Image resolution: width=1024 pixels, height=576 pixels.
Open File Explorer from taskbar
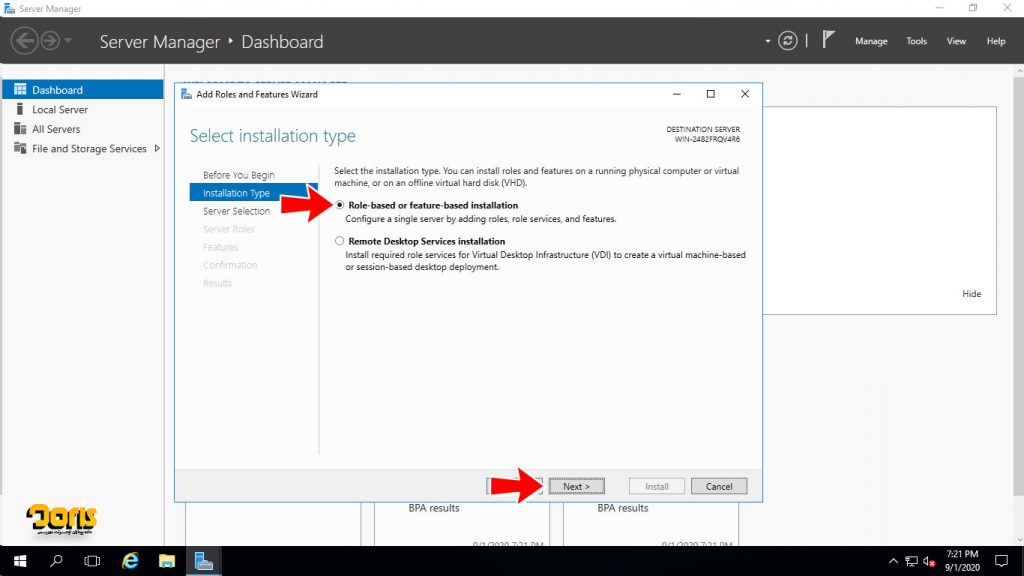click(167, 561)
